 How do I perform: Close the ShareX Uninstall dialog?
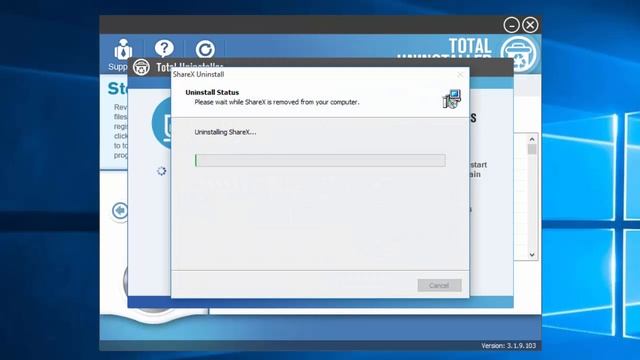(x=460, y=74)
